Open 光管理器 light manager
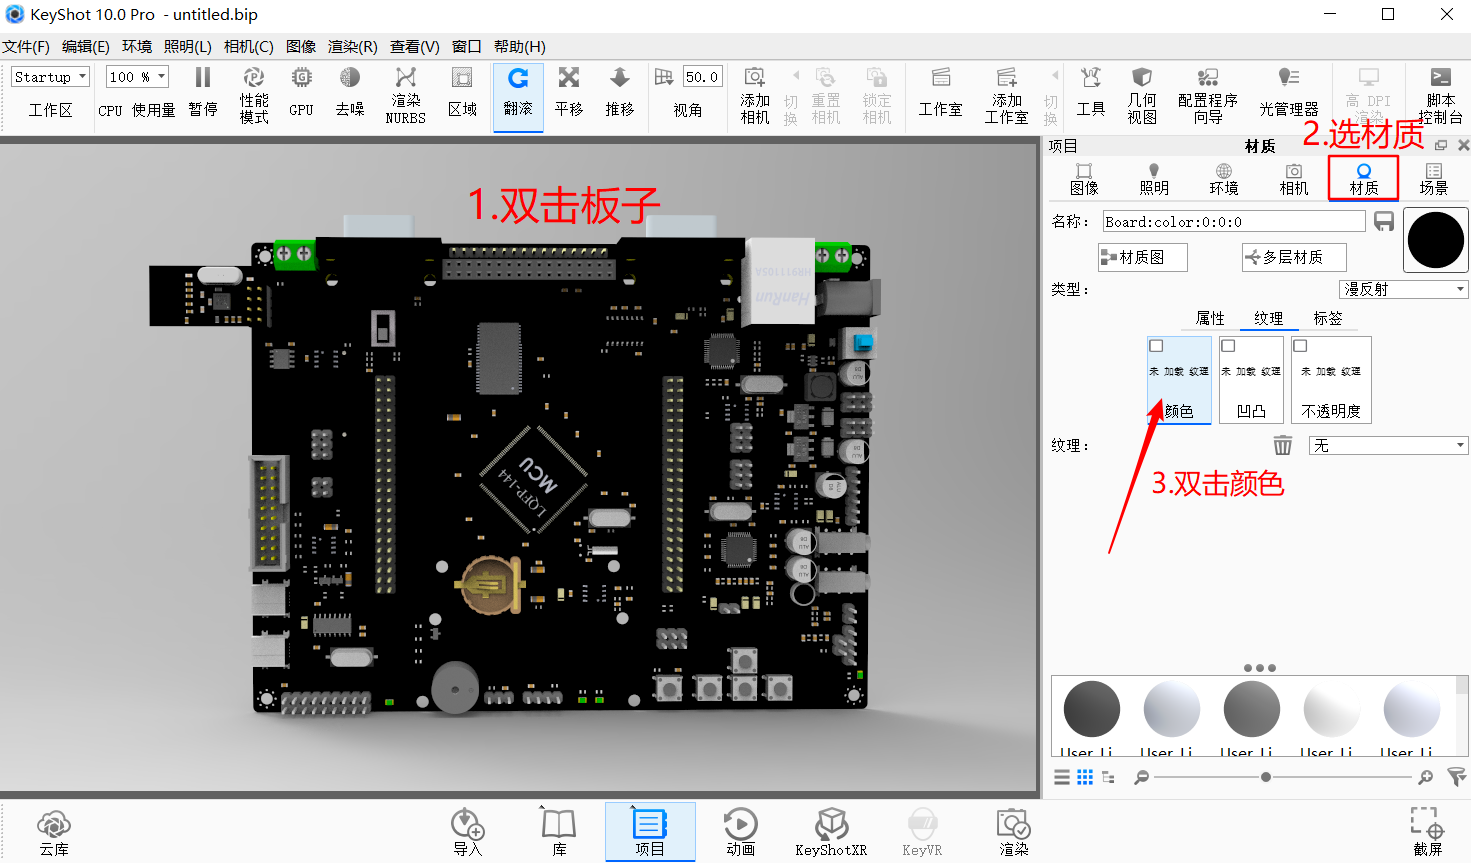Viewport: 1471px width, 863px height. 1289,92
